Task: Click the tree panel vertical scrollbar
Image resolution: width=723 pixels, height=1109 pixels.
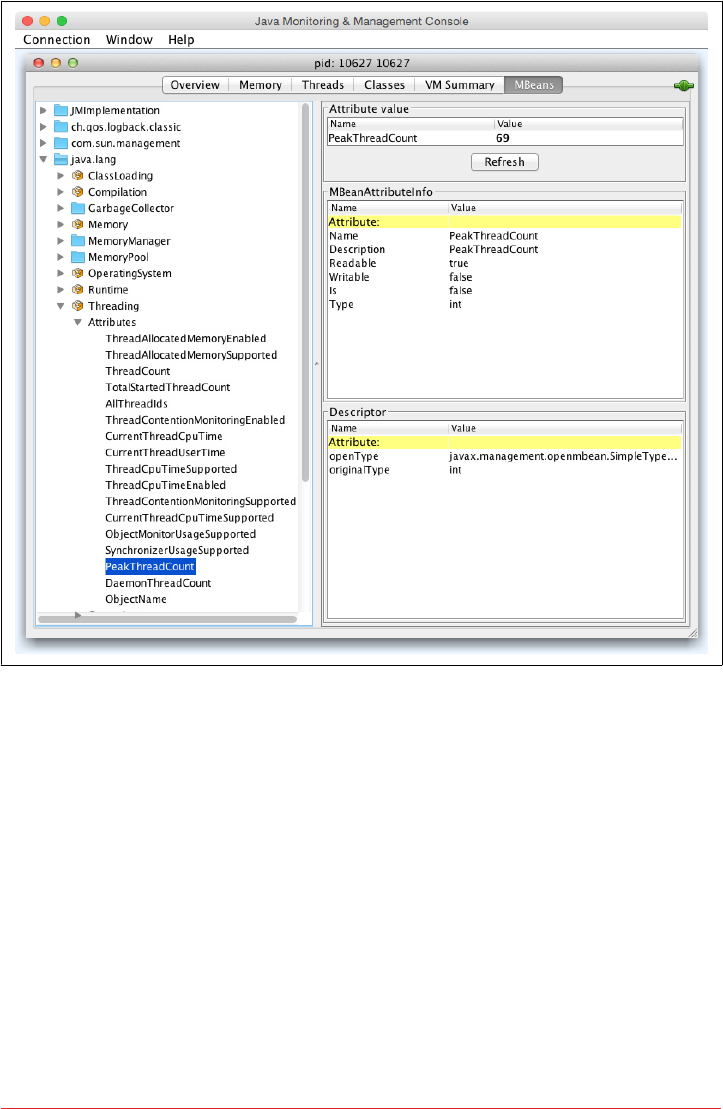Action: point(306,293)
